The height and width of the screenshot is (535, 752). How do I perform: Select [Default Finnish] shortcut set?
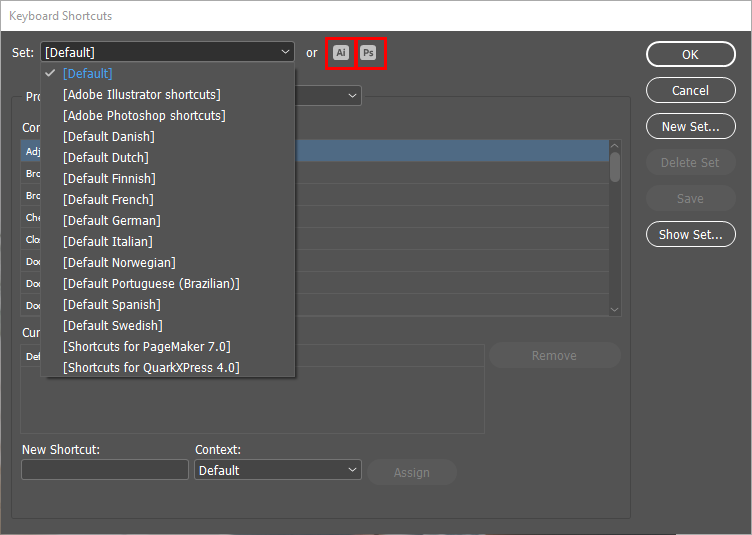(x=168, y=179)
